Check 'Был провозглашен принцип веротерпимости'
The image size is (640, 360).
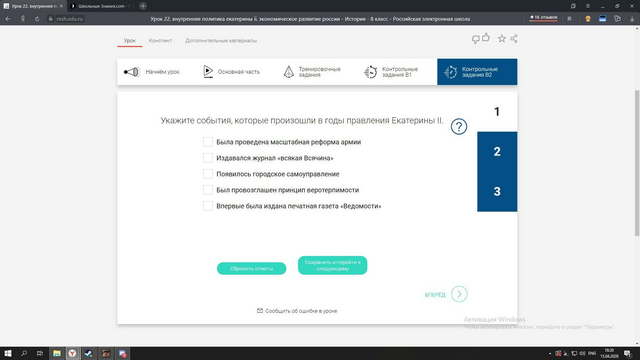(208, 190)
